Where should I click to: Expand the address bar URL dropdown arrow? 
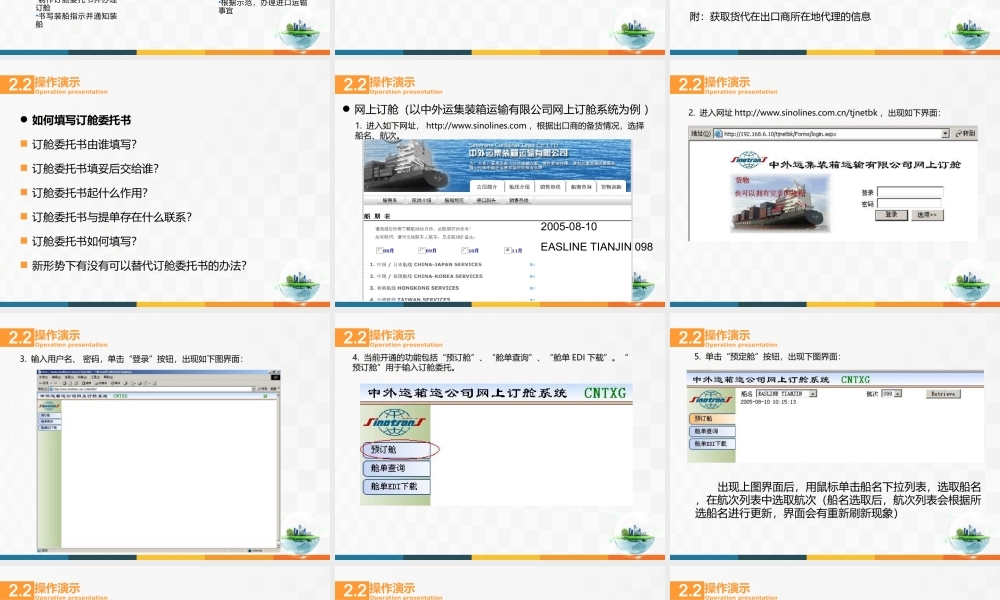[x=945, y=133]
